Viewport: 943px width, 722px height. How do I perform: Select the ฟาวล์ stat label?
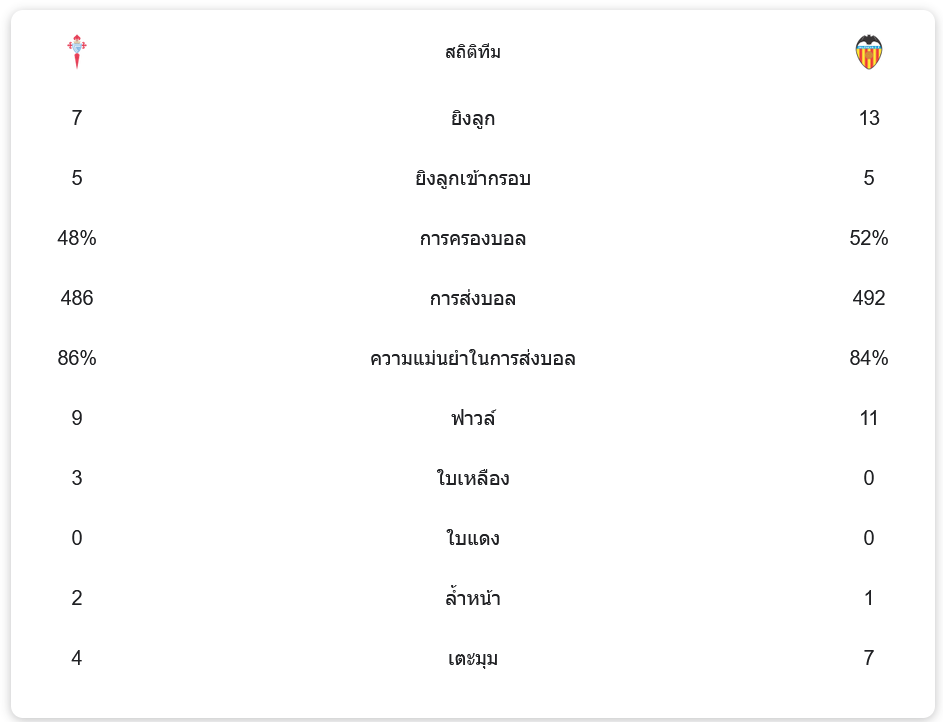472,419
